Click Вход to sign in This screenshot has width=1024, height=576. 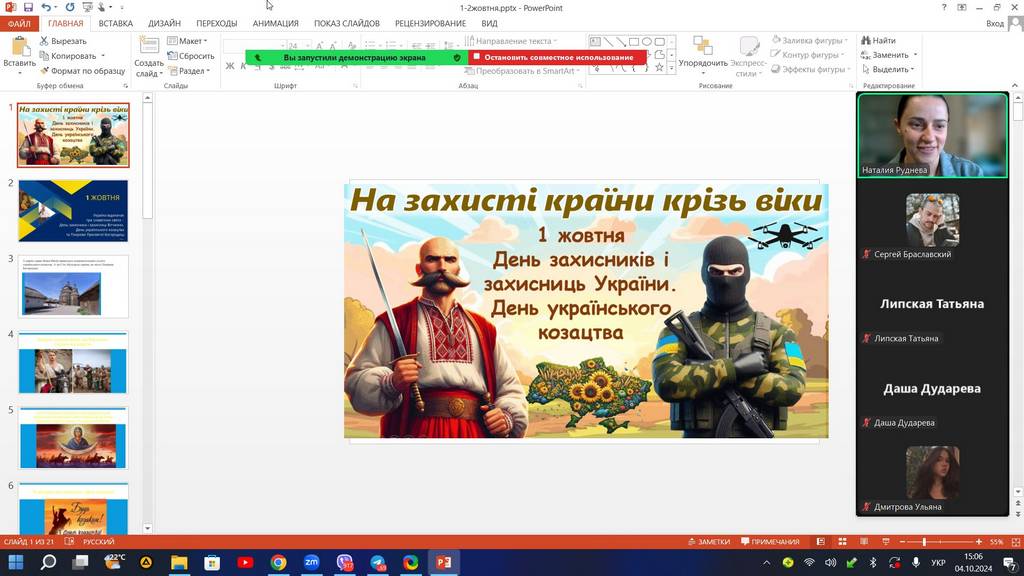click(x=995, y=24)
